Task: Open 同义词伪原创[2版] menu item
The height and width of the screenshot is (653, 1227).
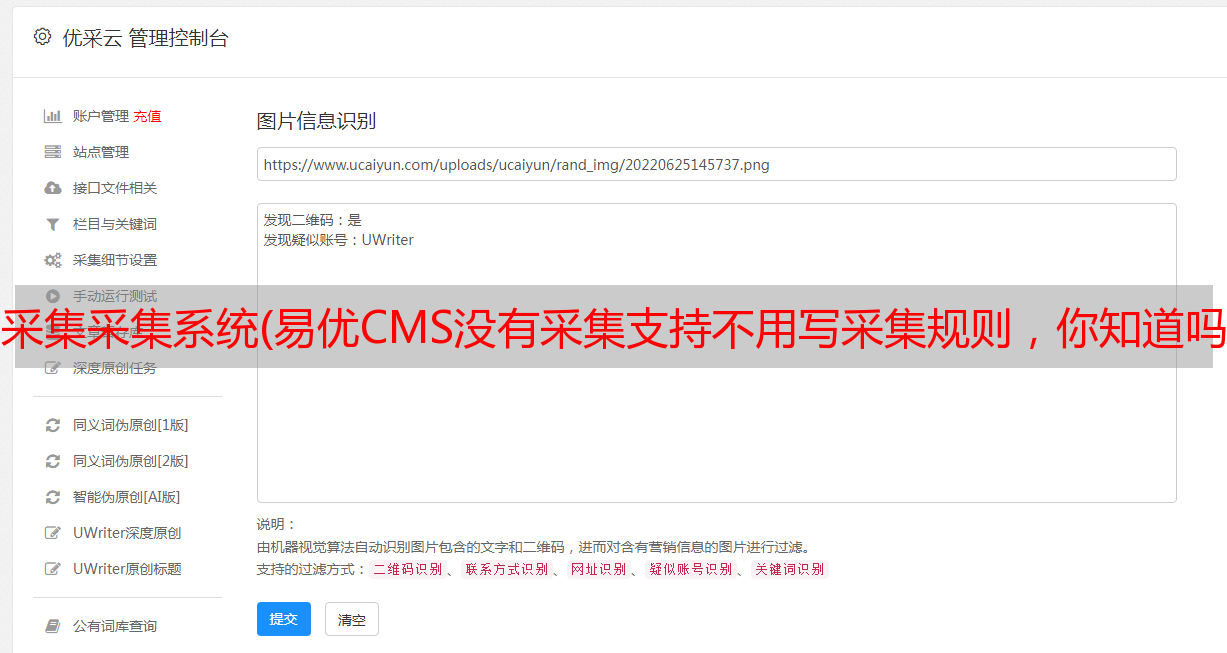Action: tap(130, 461)
